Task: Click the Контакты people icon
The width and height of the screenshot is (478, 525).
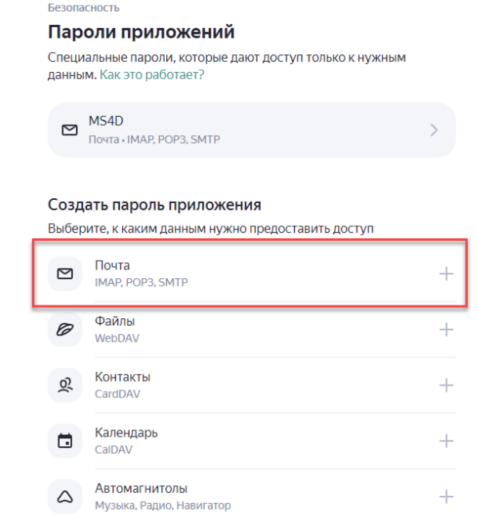Action: click(x=65, y=385)
